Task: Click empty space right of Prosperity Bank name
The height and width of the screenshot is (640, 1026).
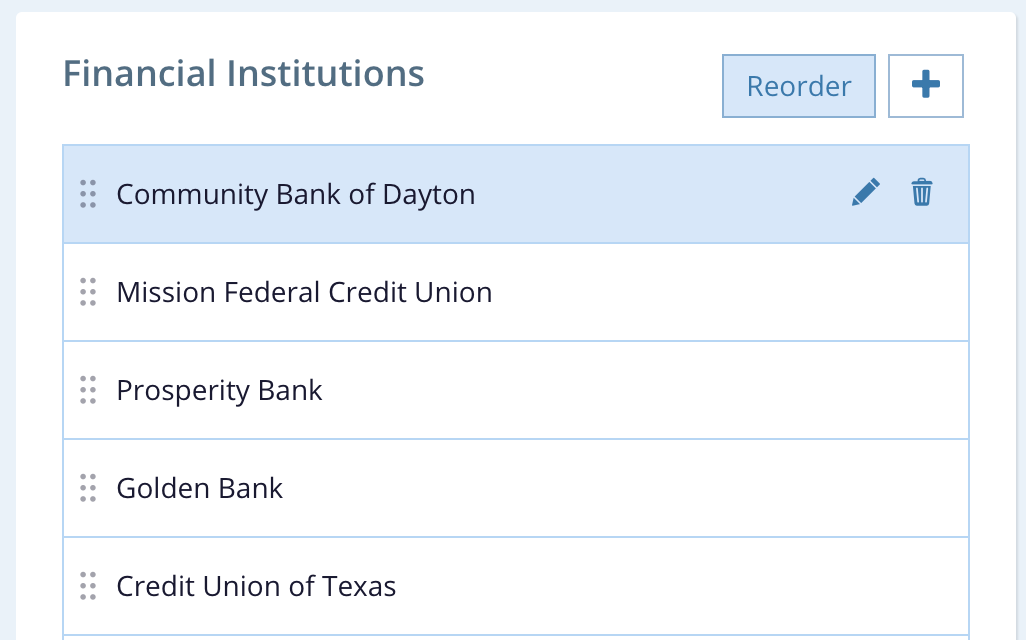Action: coord(640,390)
